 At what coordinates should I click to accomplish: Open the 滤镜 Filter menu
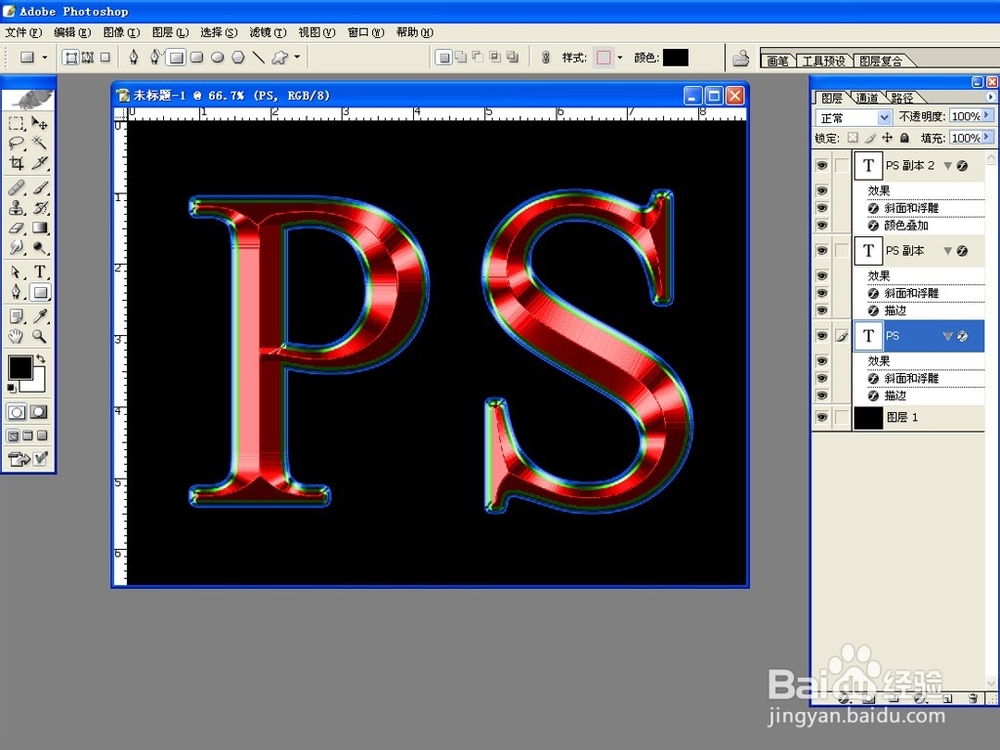tap(267, 31)
